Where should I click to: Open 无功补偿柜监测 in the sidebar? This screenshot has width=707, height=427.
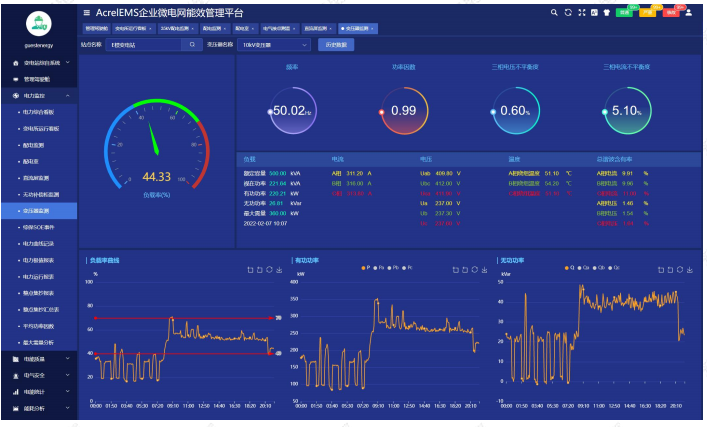point(39,194)
